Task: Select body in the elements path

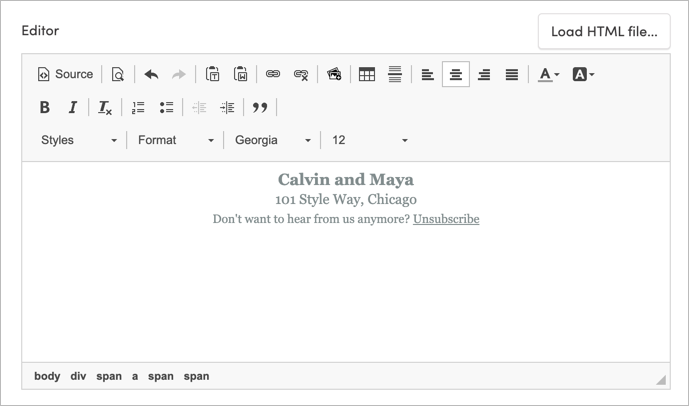Action: [x=47, y=376]
